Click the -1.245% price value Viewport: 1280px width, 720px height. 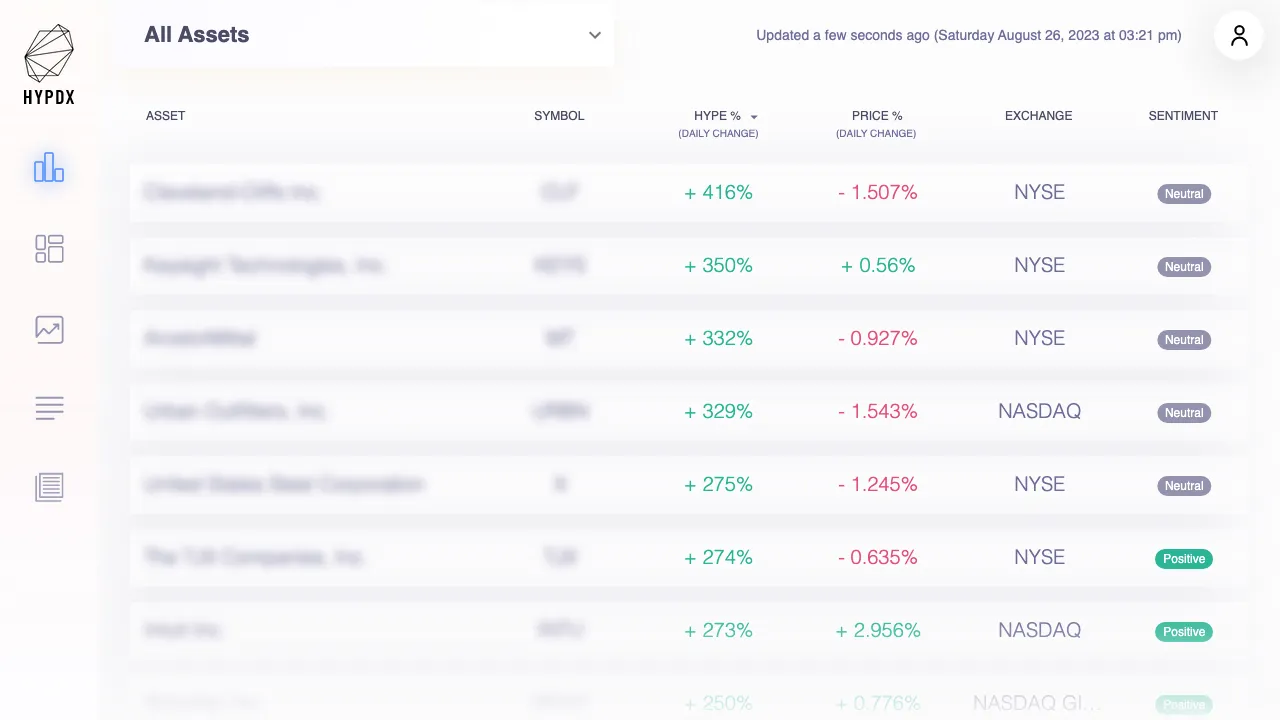coord(877,484)
